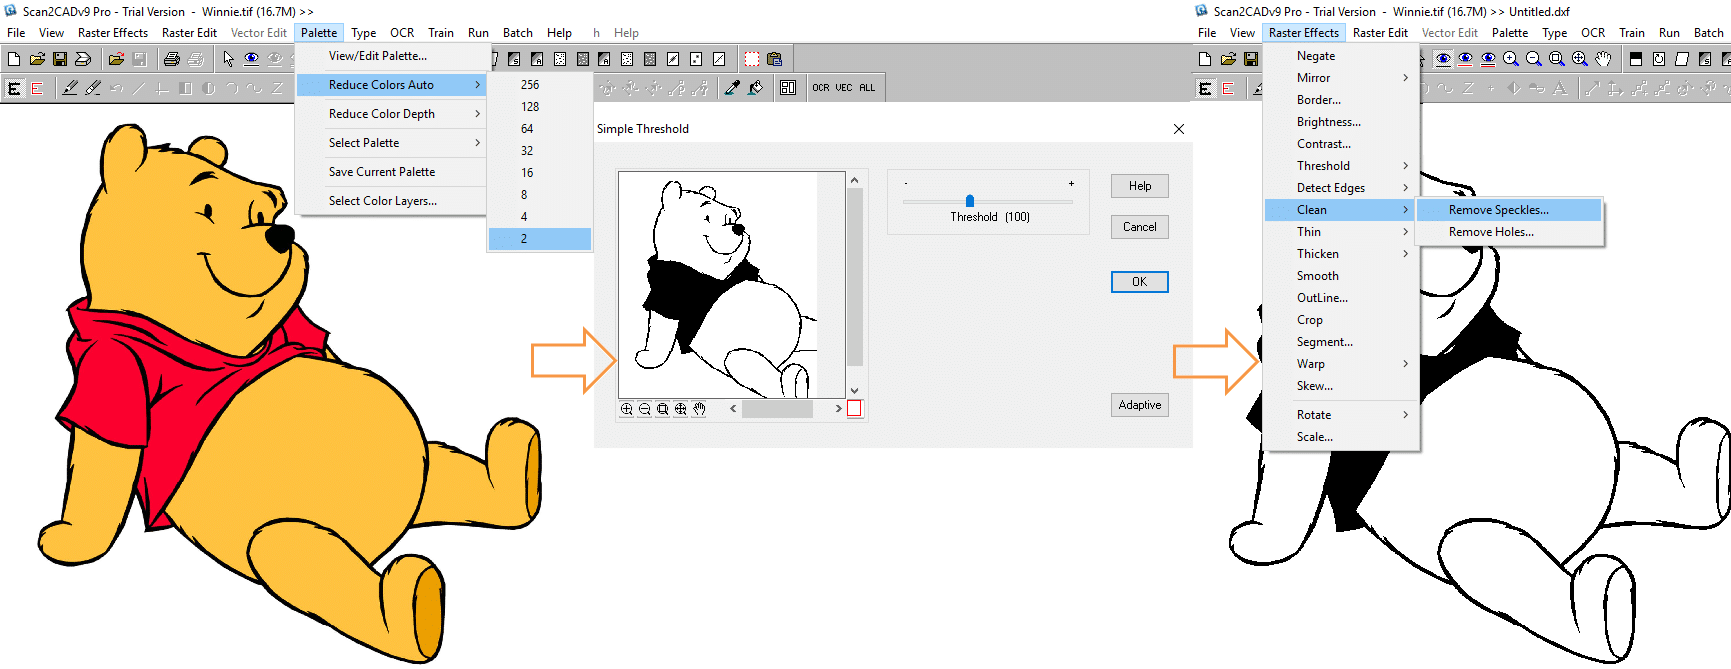Click Print icon in left toolbar
The width and height of the screenshot is (1731, 669).
[171, 59]
